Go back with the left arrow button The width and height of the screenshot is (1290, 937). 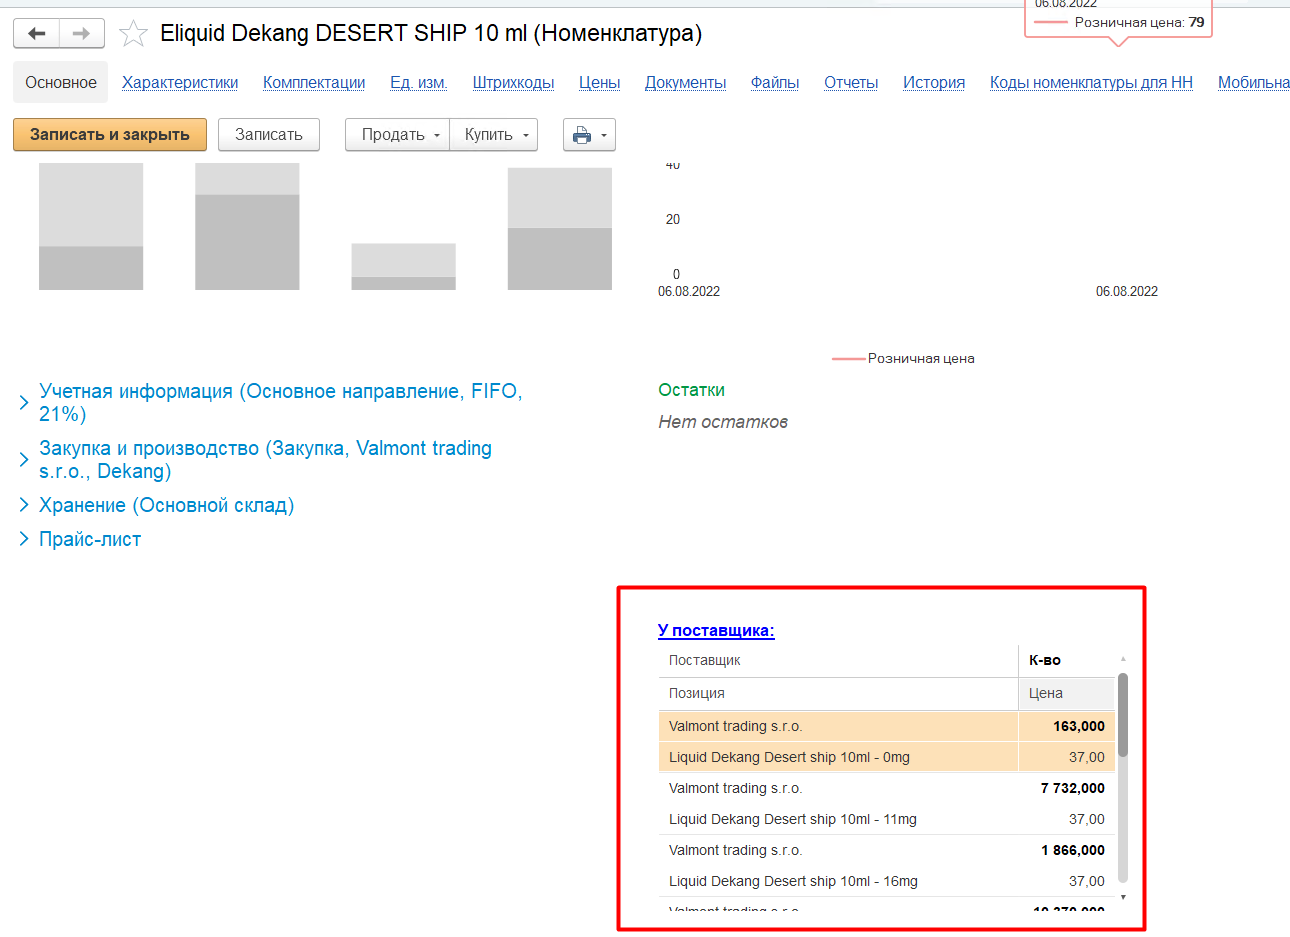(x=37, y=33)
